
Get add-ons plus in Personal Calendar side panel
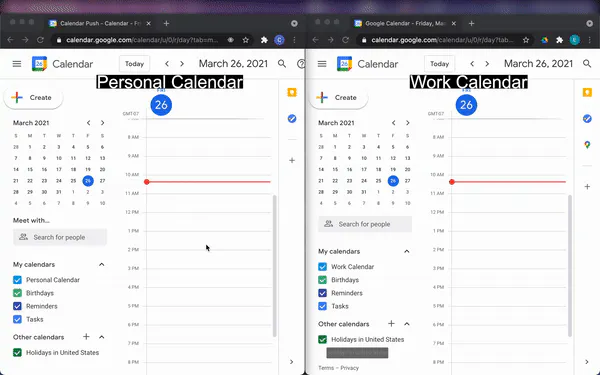click(x=292, y=160)
